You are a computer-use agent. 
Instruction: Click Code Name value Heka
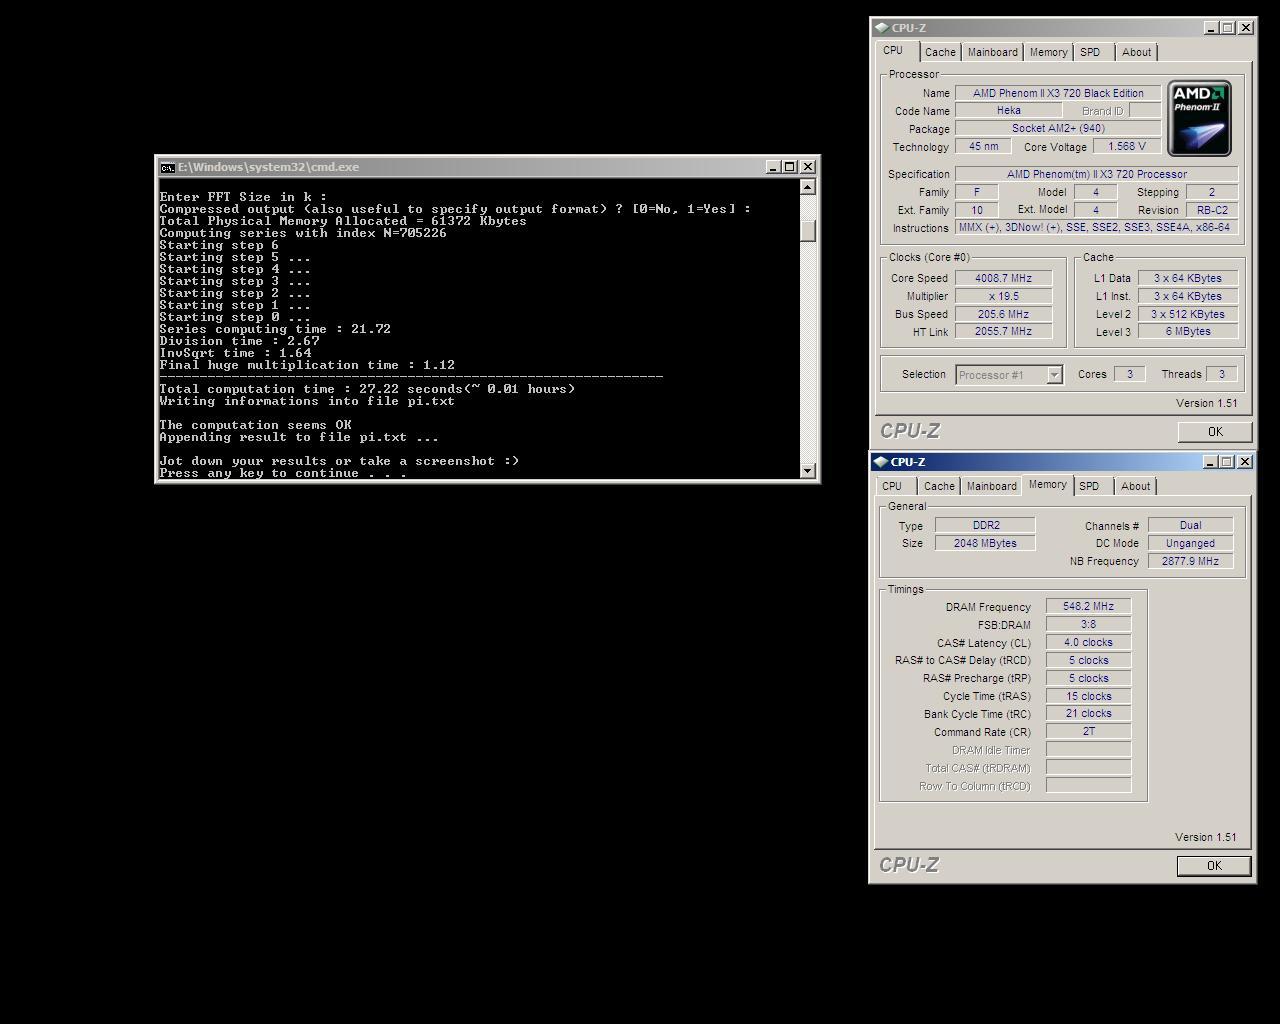pyautogui.click(x=1008, y=111)
